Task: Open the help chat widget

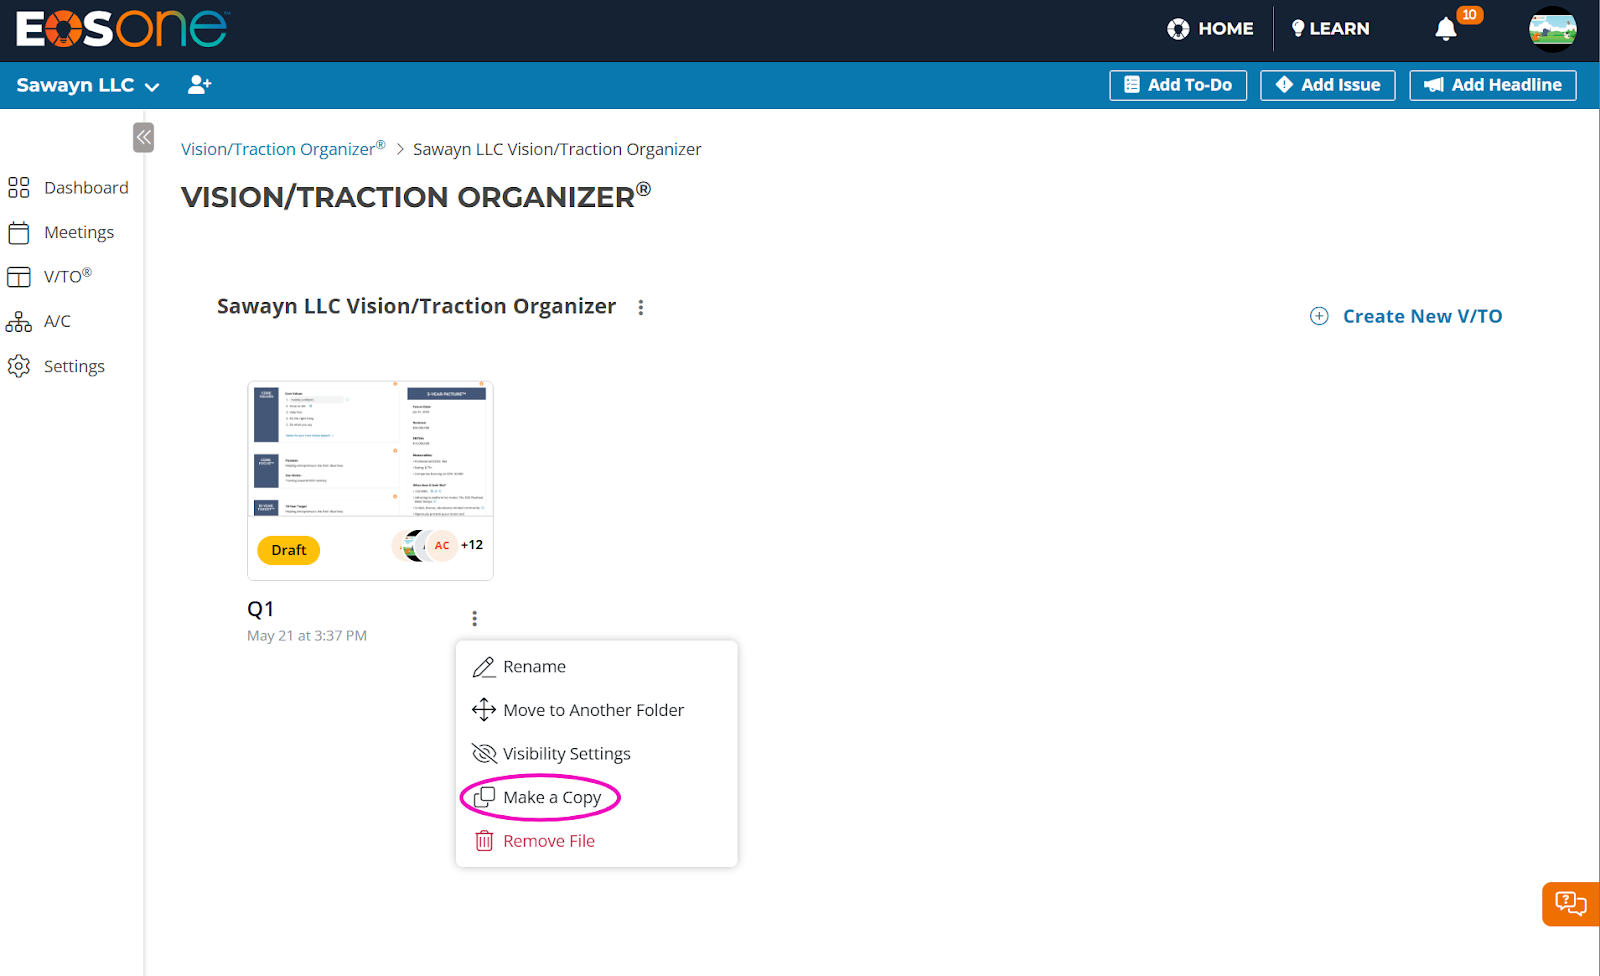Action: pos(1570,904)
